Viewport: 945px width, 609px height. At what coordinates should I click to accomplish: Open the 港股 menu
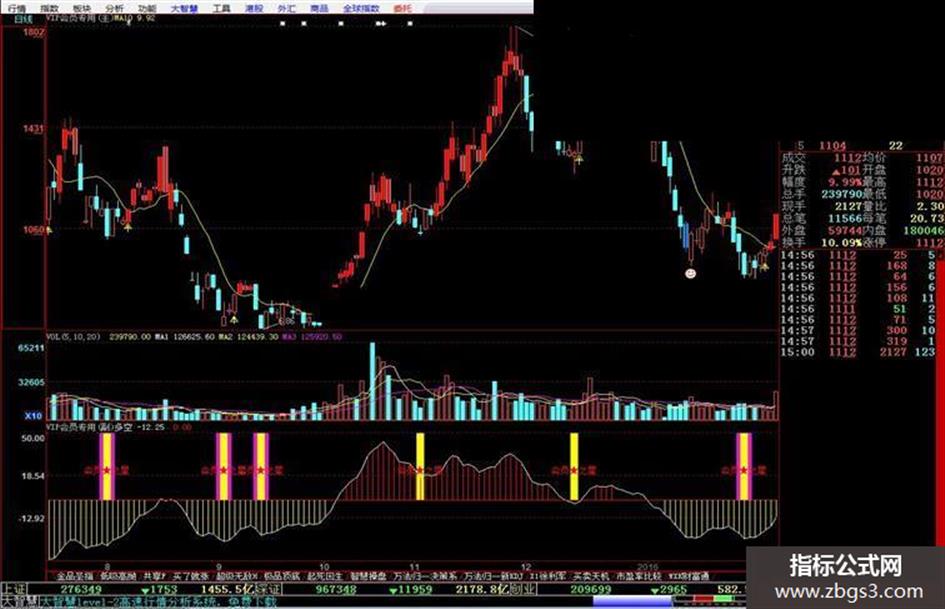tap(254, 8)
